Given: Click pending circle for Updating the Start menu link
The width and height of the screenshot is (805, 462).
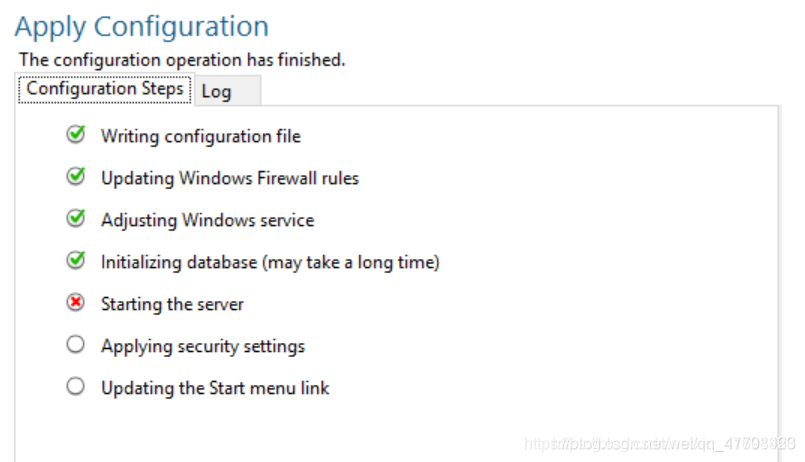Looking at the screenshot, I should (x=75, y=387).
